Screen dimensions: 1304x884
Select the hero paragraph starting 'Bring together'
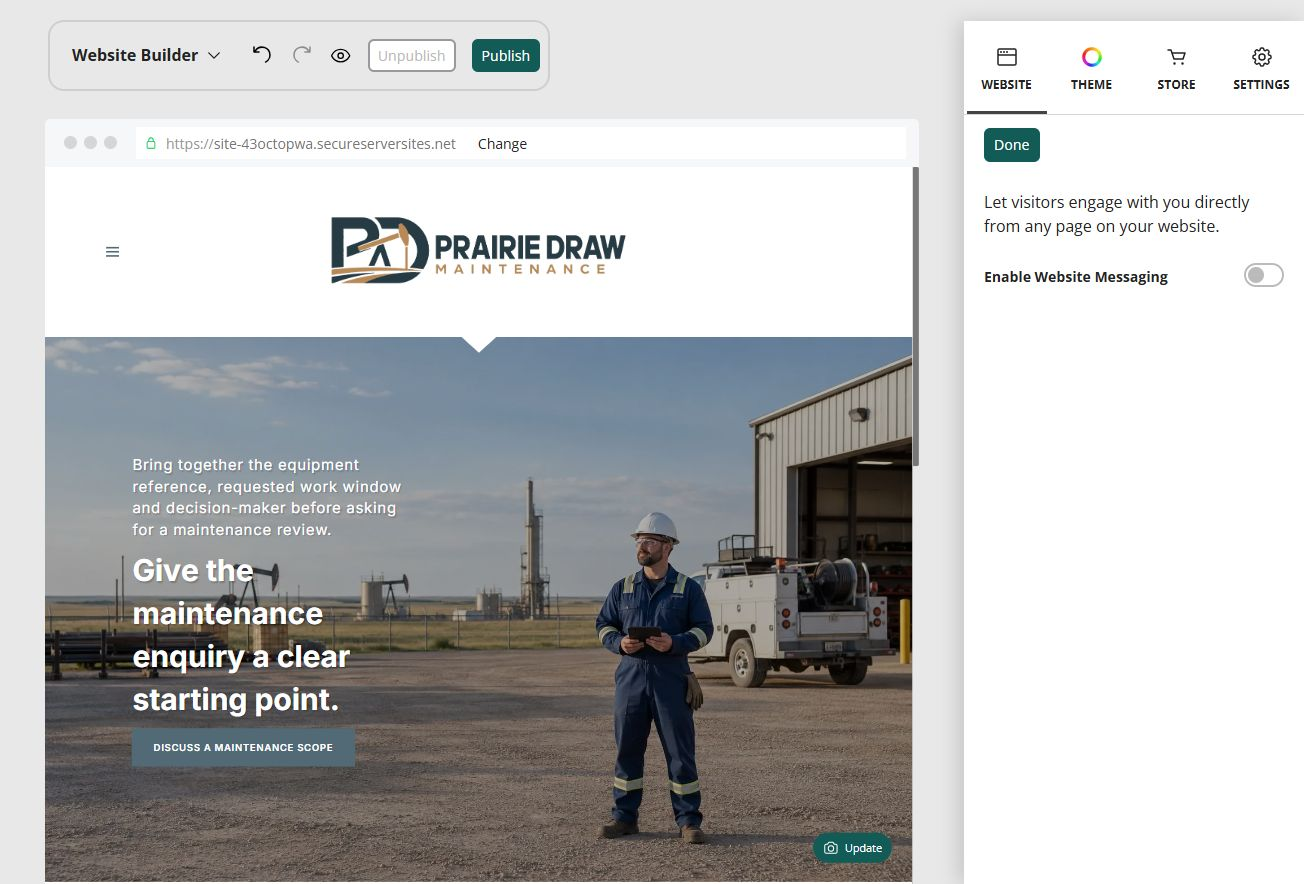pyautogui.click(x=267, y=497)
